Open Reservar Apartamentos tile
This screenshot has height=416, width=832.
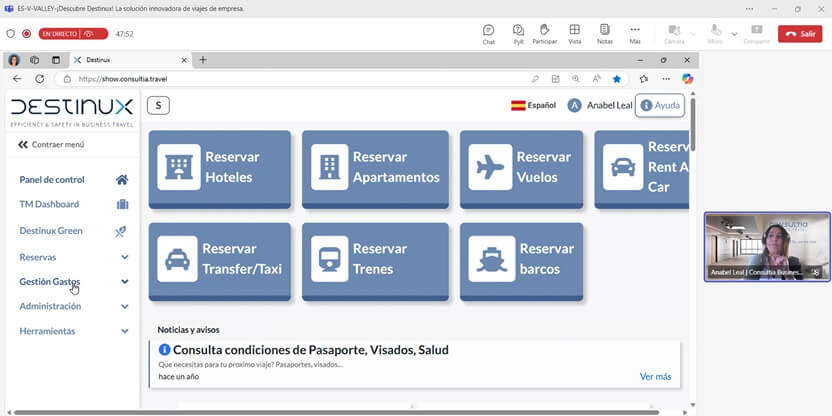[375, 169]
